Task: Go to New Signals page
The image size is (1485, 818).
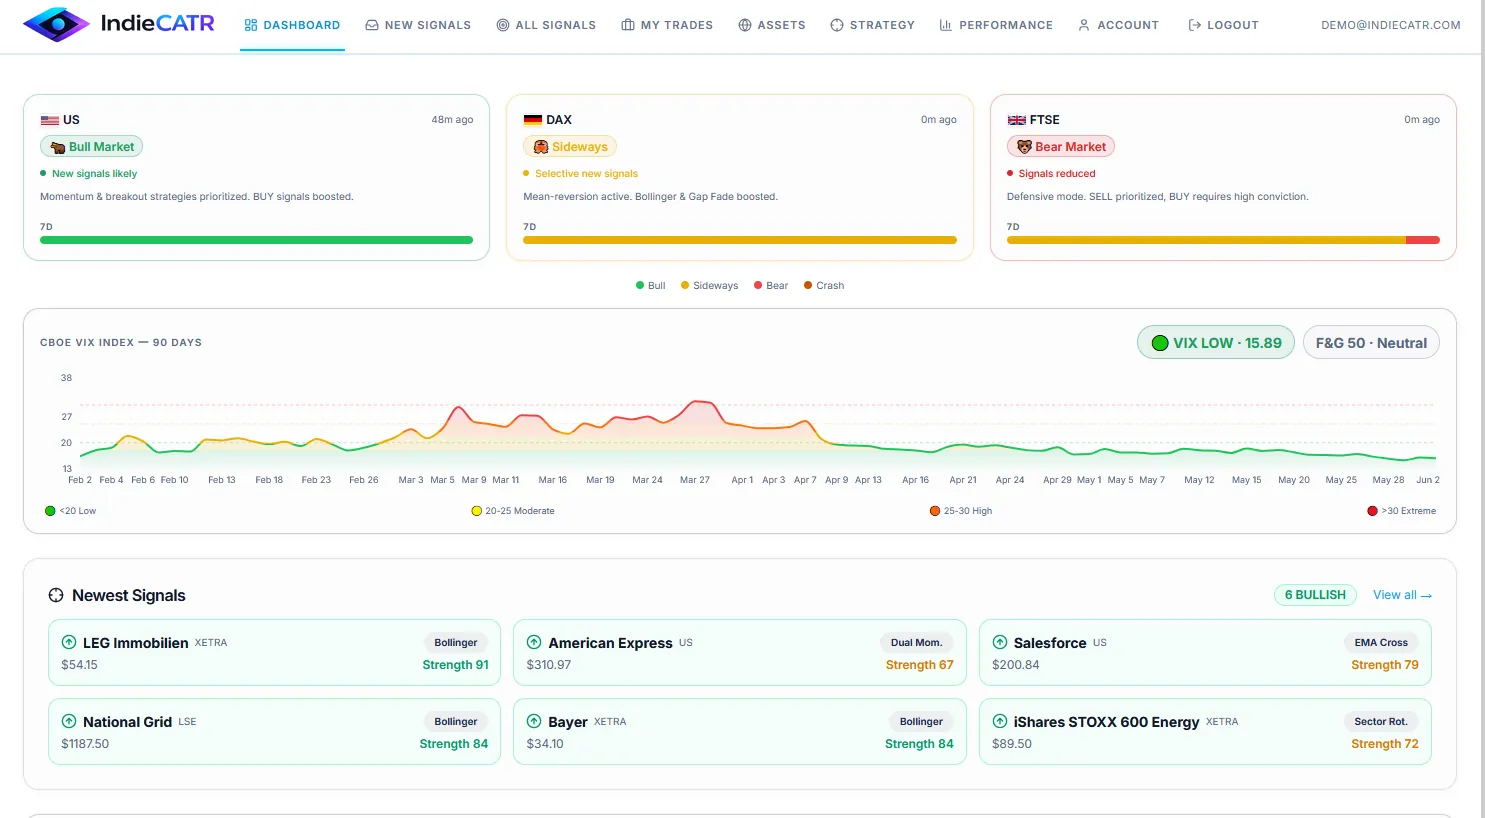Action: tap(418, 25)
